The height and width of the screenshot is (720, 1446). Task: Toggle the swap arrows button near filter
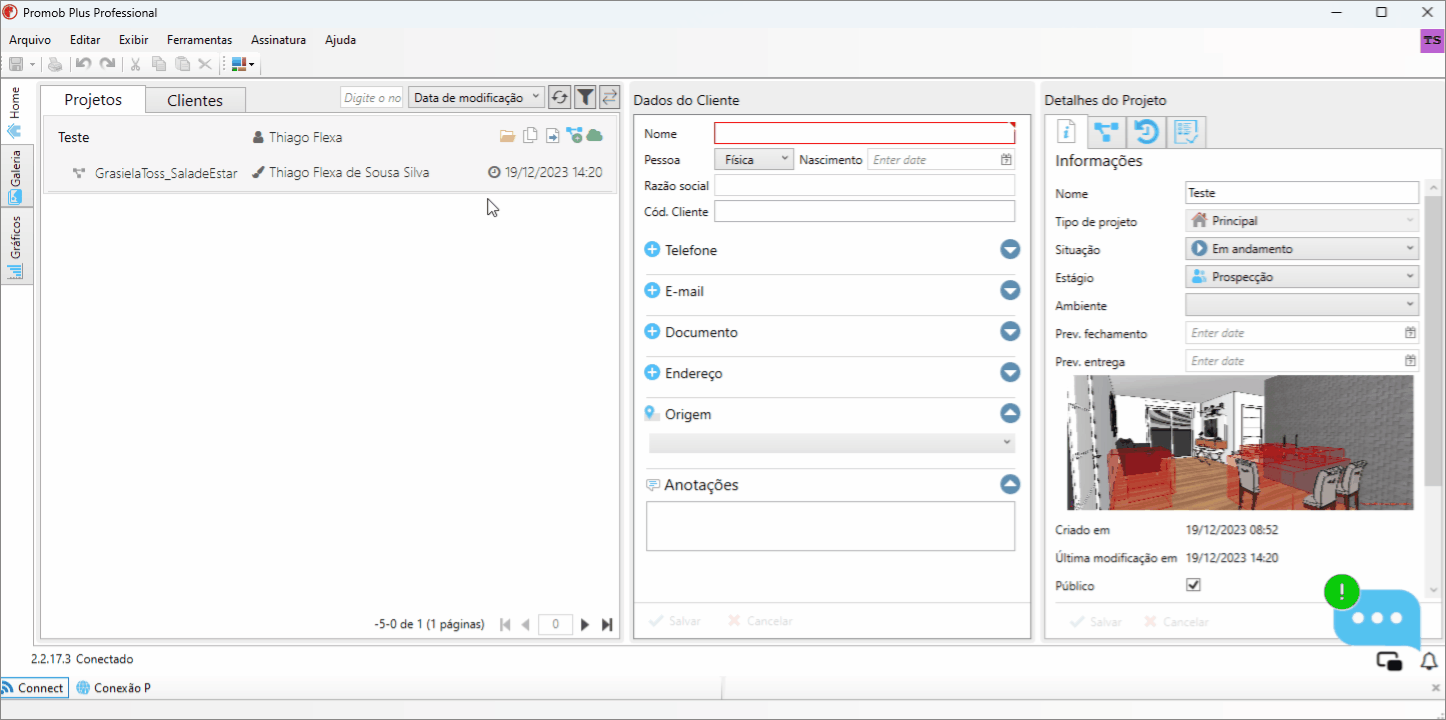609,97
